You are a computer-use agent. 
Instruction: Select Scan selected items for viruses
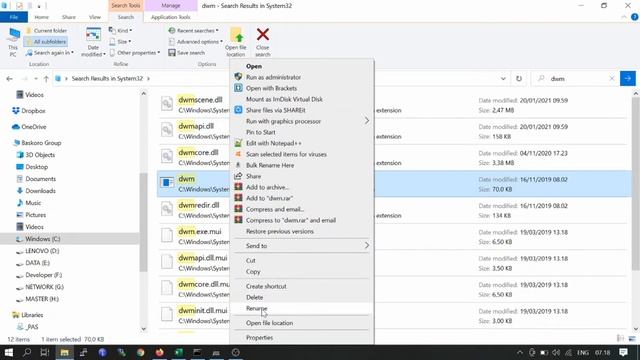(302, 154)
